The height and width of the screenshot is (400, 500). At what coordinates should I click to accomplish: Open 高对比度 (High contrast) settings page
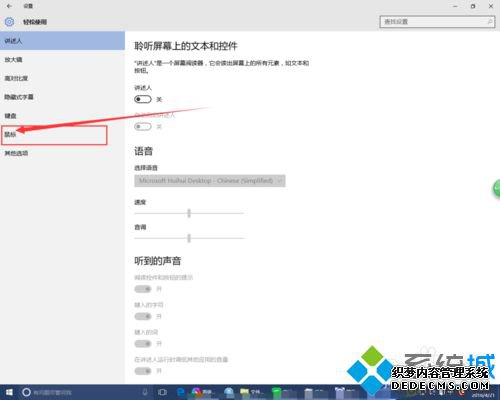[62, 78]
